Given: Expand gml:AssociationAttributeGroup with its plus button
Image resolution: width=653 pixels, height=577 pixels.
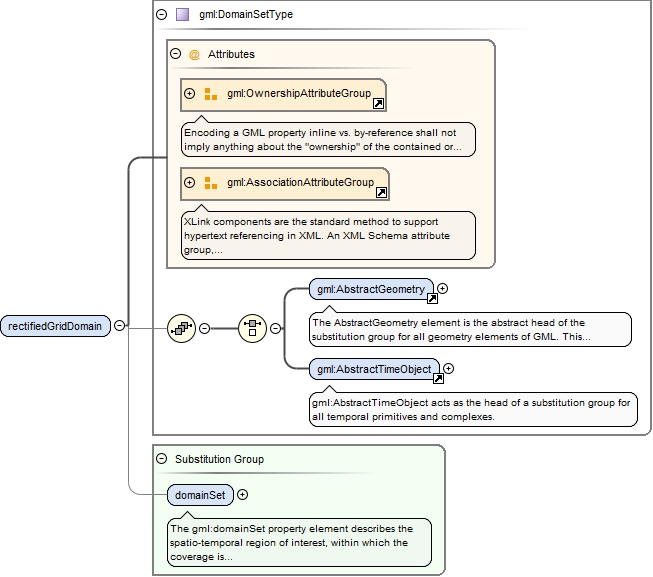Looking at the screenshot, I should 189,183.
